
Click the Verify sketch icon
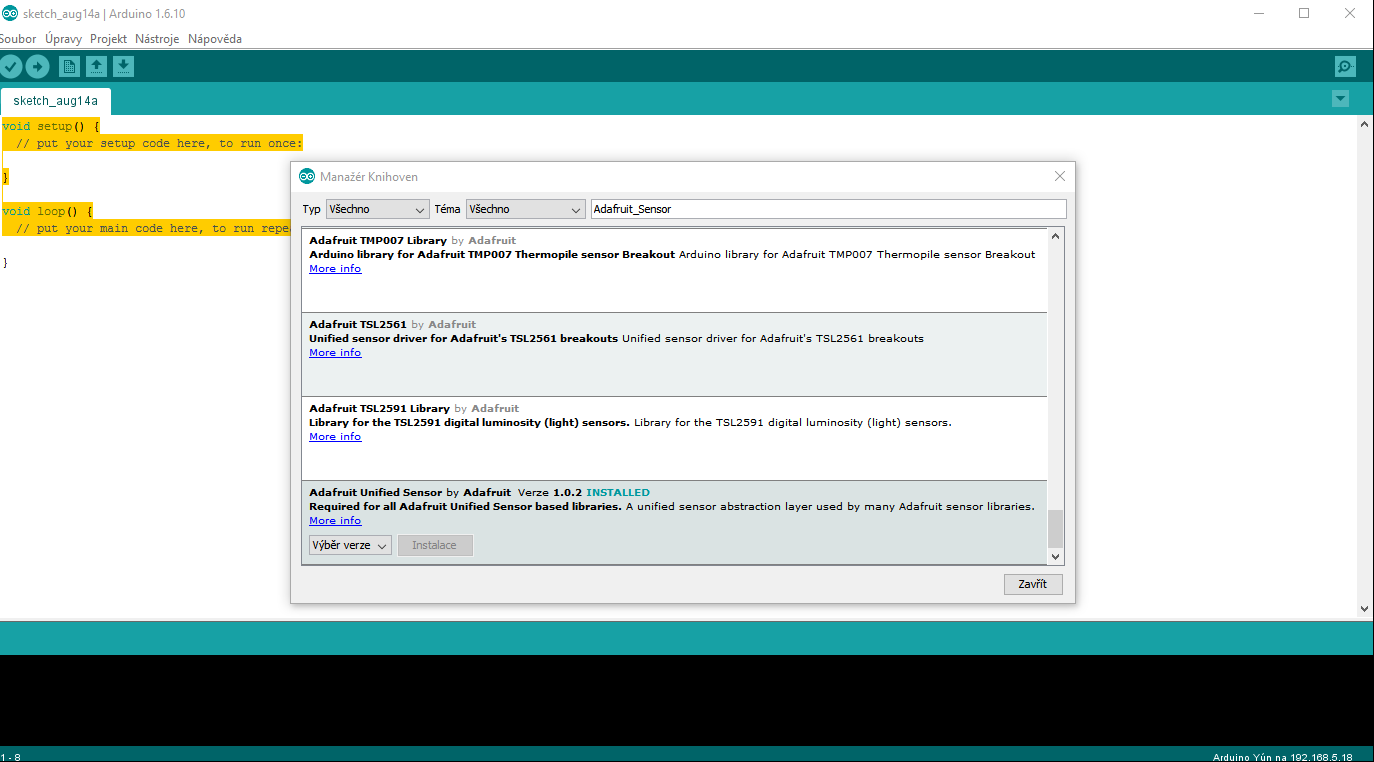pos(11,66)
